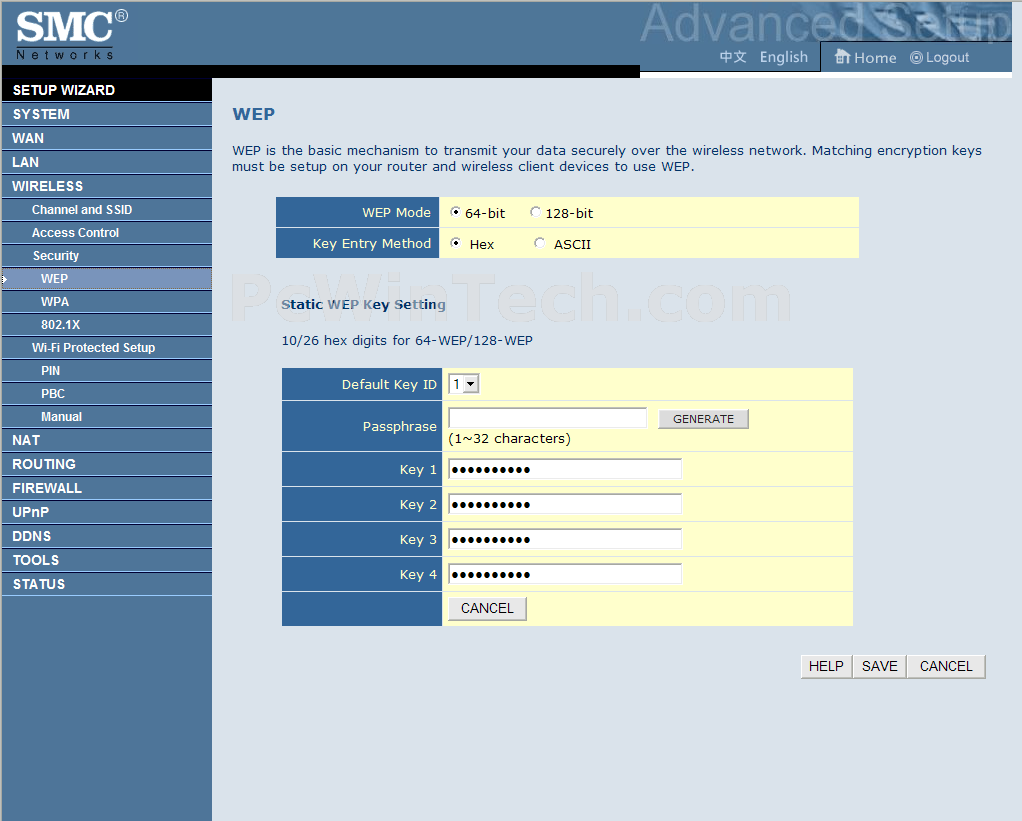This screenshot has width=1022, height=821.
Task: Click the HELP button
Action: 826,667
